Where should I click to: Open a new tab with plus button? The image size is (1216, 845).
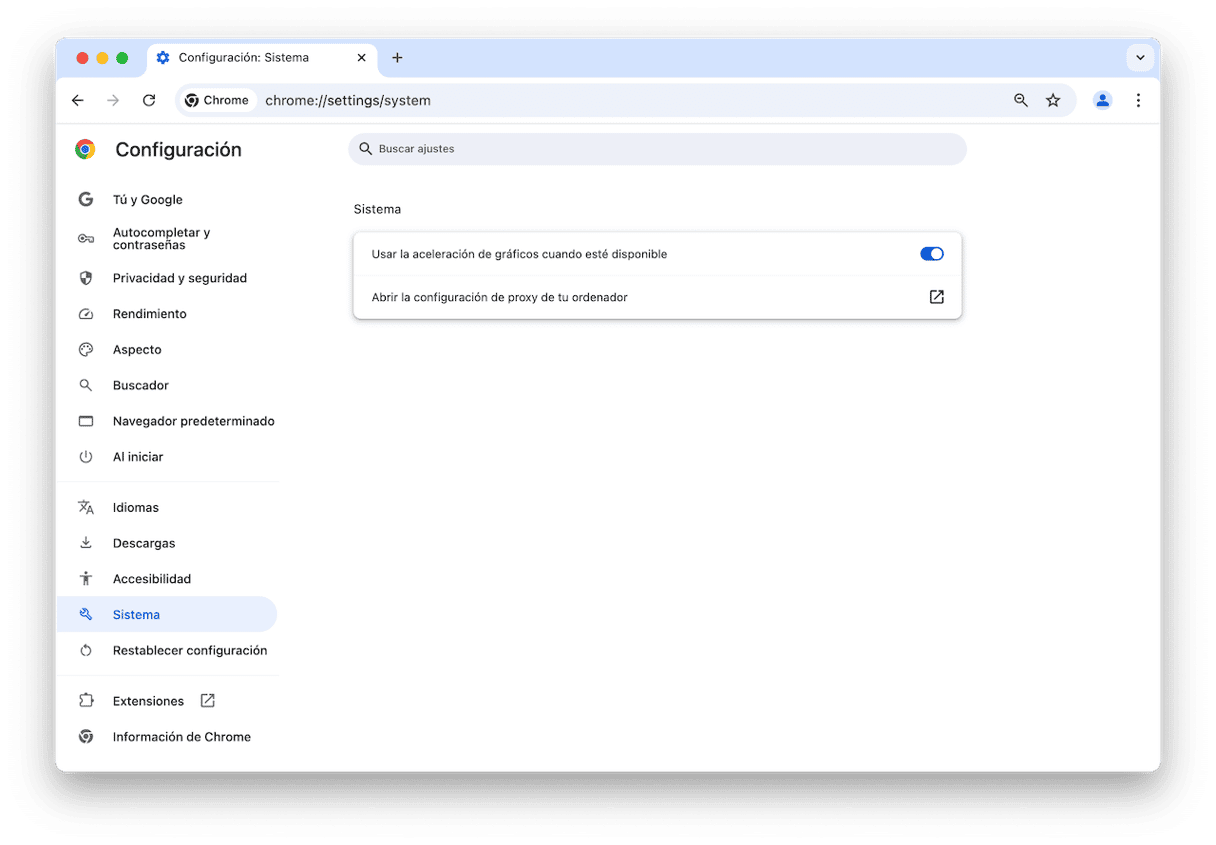[x=397, y=58]
